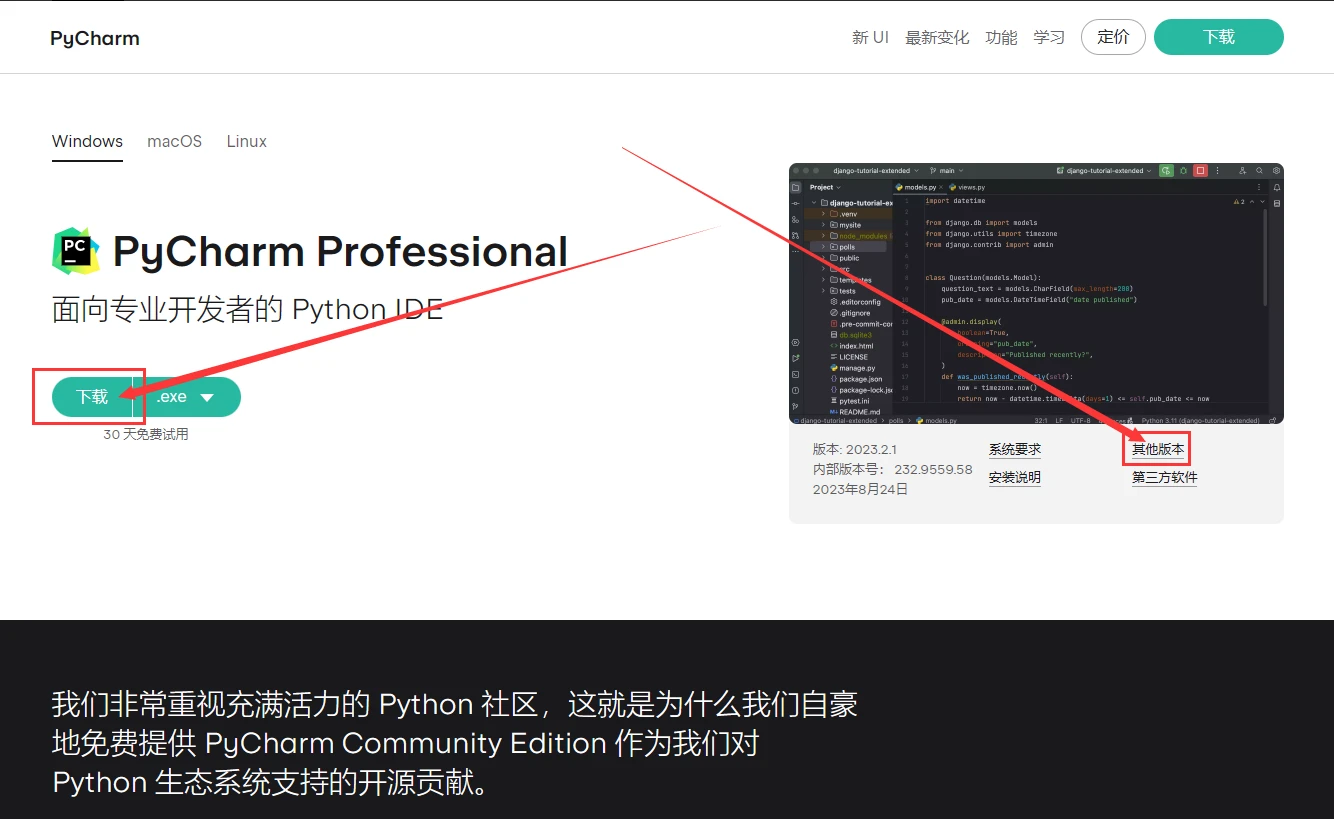This screenshot has height=819, width=1334.
Task: Open the 学习 navigation item
Action: 1049,37
